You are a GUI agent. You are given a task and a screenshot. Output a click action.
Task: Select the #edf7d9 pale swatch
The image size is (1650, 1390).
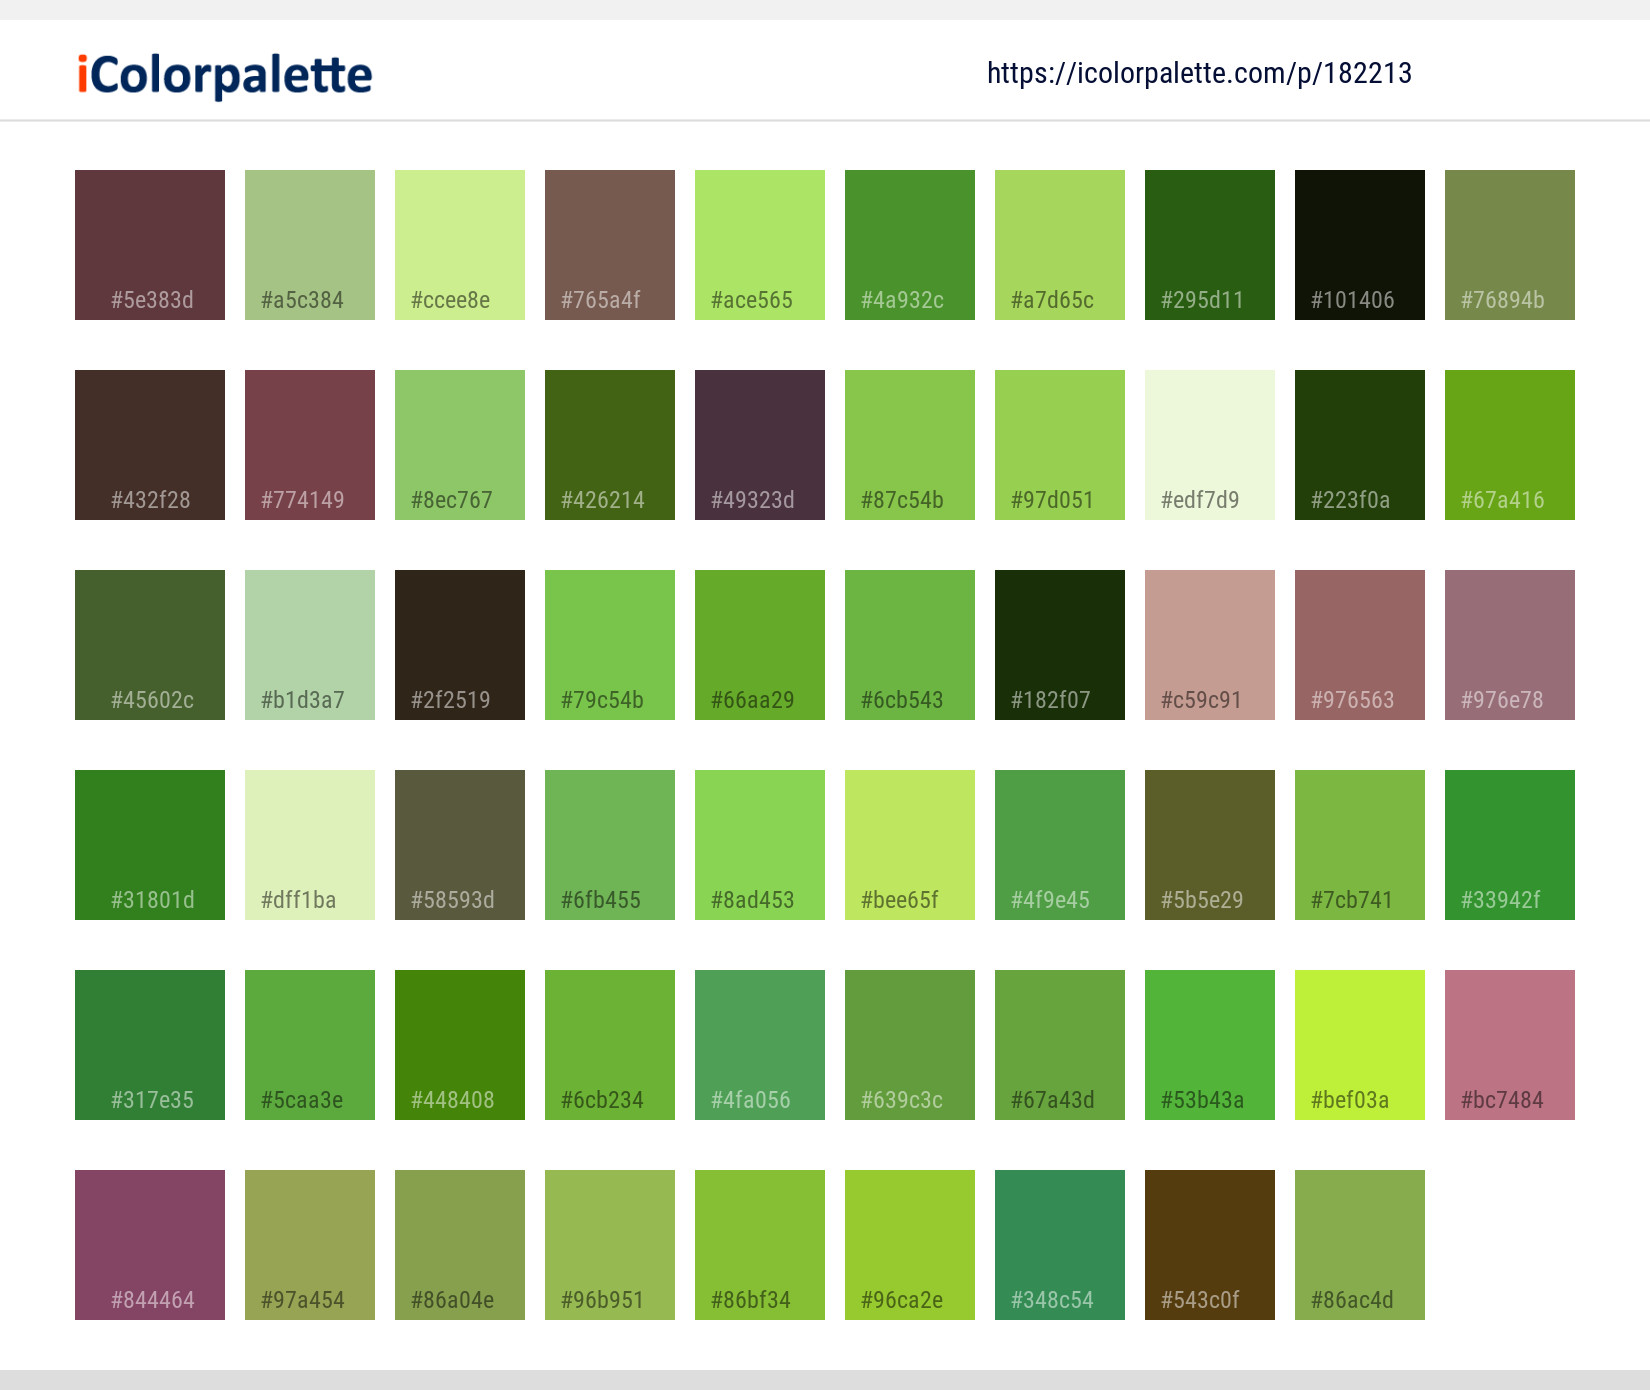pos(1210,445)
